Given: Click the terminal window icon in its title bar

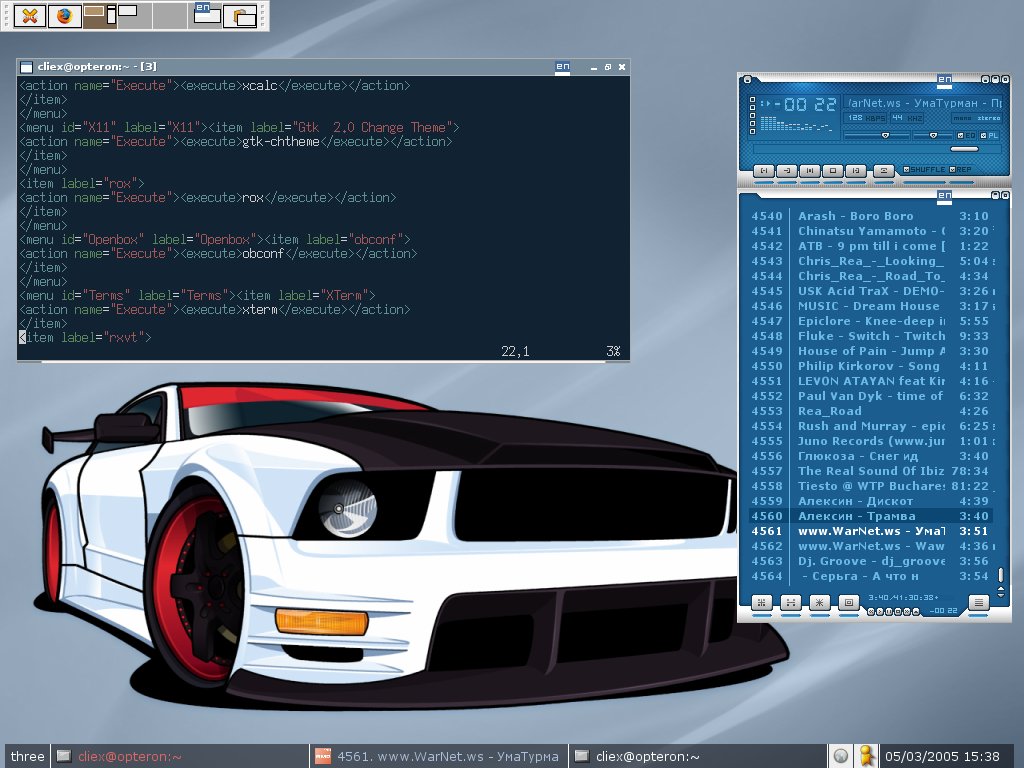Looking at the screenshot, I should pos(26,67).
